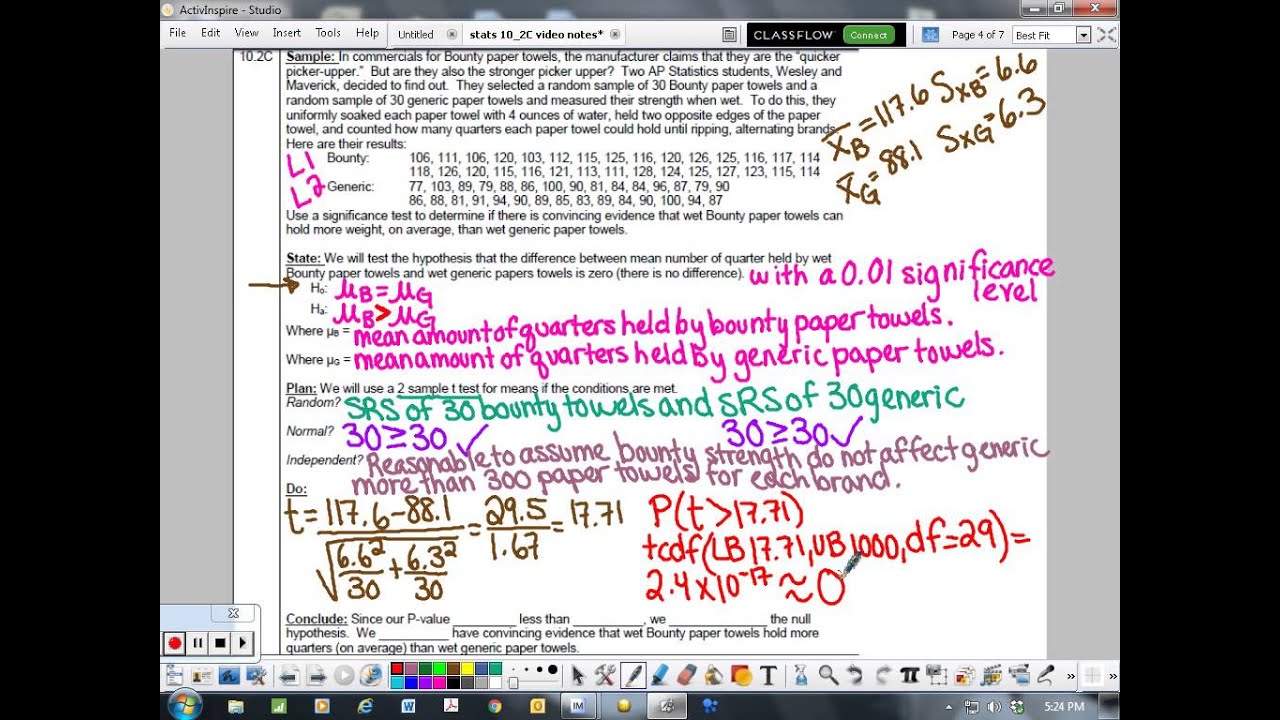Viewport: 1280px width, 720px height.
Task: Open the Tools hammer-and-wrench icon
Action: click(x=605, y=675)
